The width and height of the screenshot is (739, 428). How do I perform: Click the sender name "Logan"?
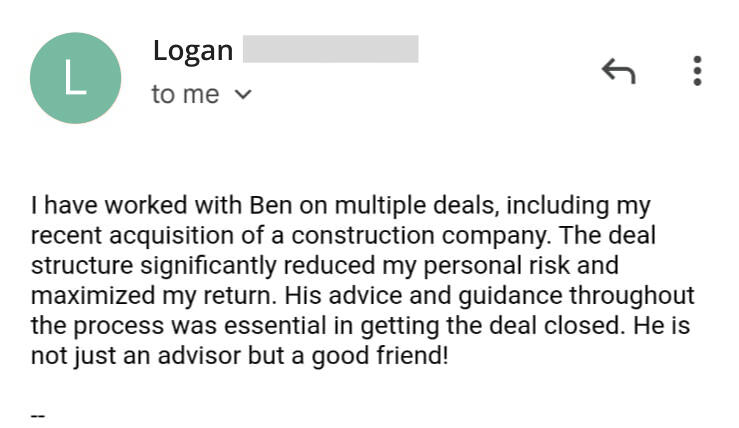pos(193,50)
